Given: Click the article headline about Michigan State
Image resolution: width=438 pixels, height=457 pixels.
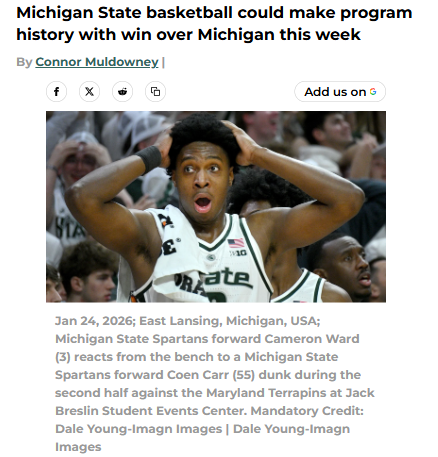Looking at the screenshot, I should pyautogui.click(x=214, y=23).
